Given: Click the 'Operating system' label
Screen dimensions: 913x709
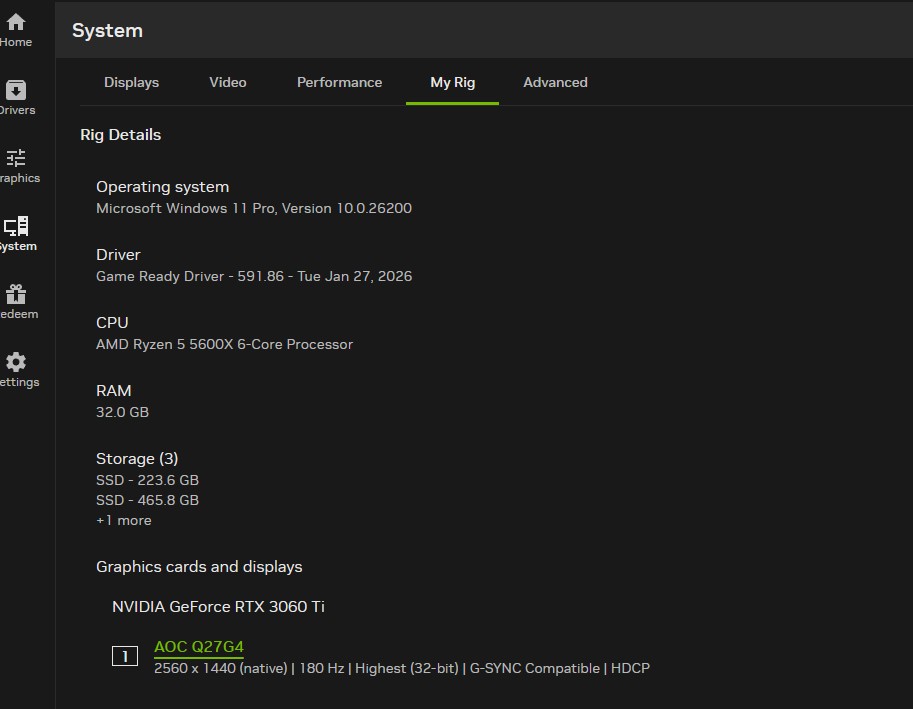Looking at the screenshot, I should [162, 187].
